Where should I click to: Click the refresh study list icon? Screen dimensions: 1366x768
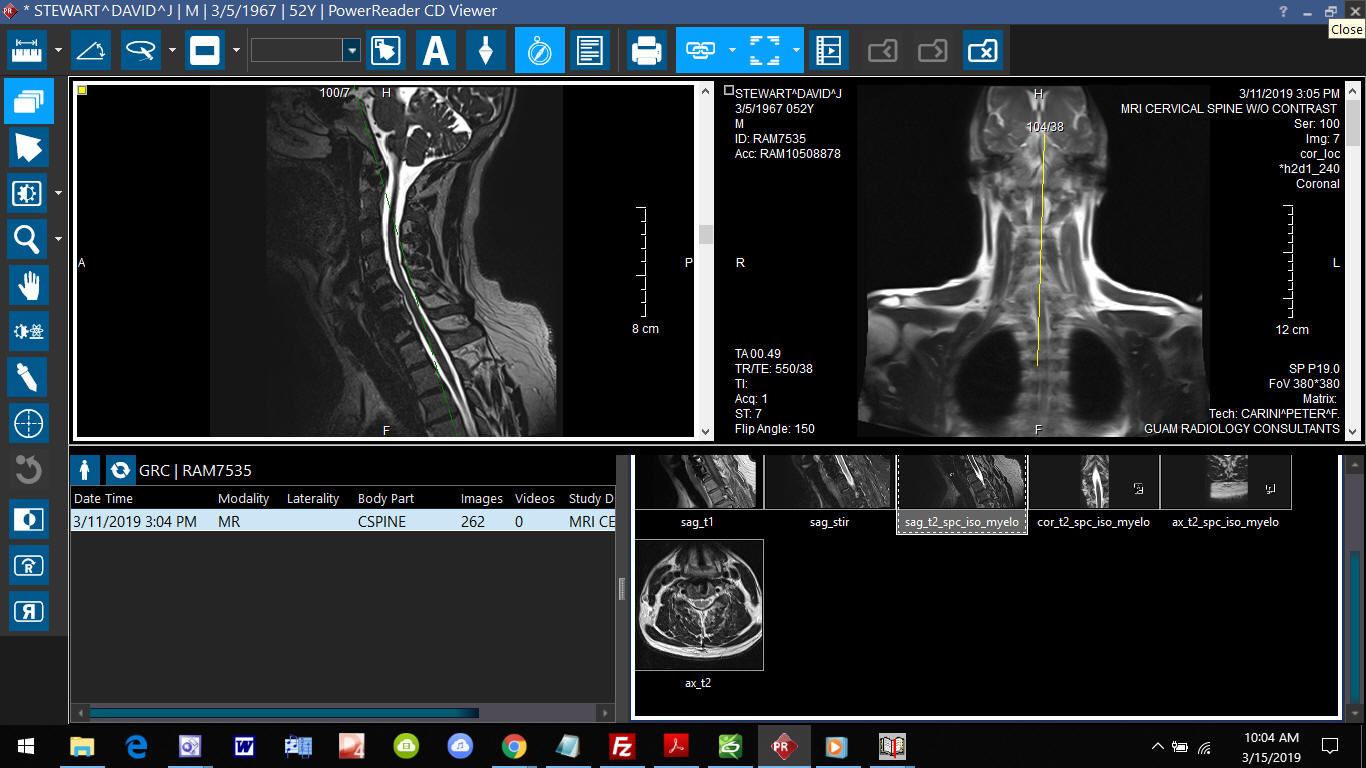pos(120,469)
